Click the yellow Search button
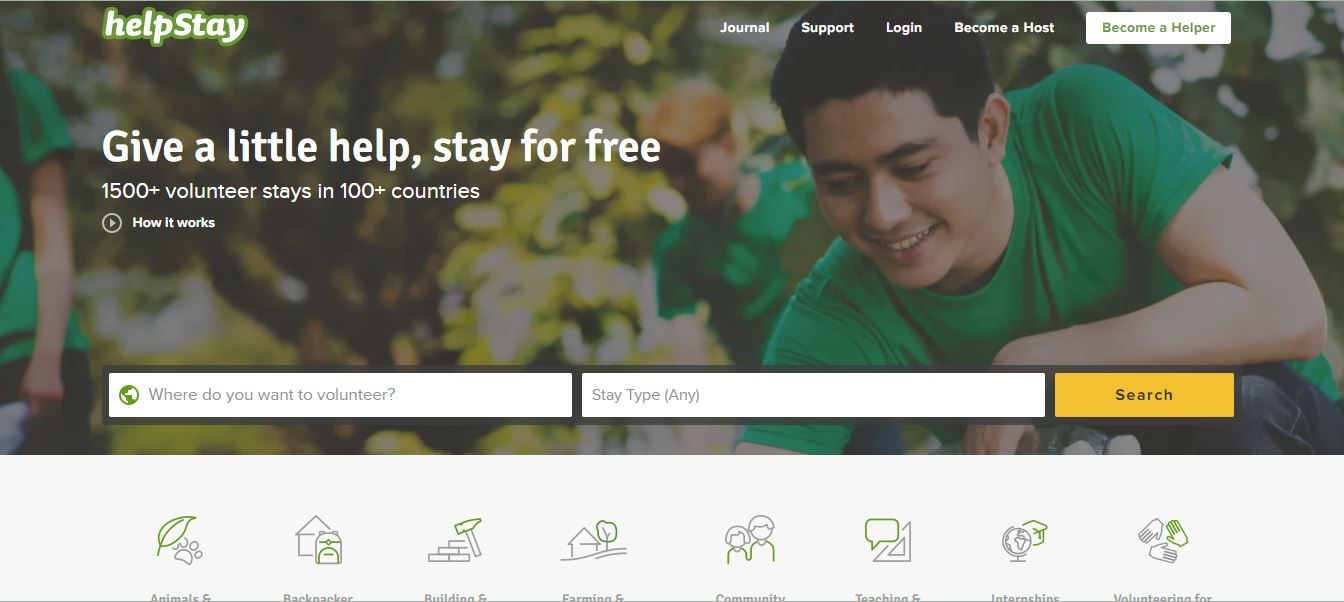 click(x=1144, y=395)
